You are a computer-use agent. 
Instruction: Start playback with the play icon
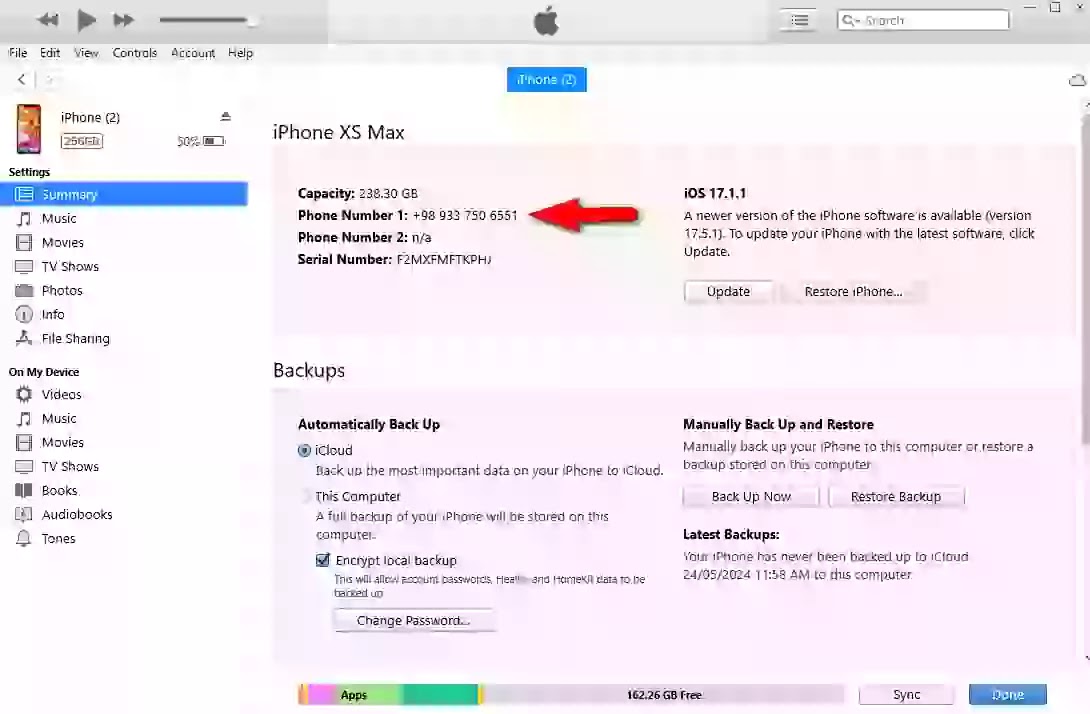pyautogui.click(x=86, y=20)
